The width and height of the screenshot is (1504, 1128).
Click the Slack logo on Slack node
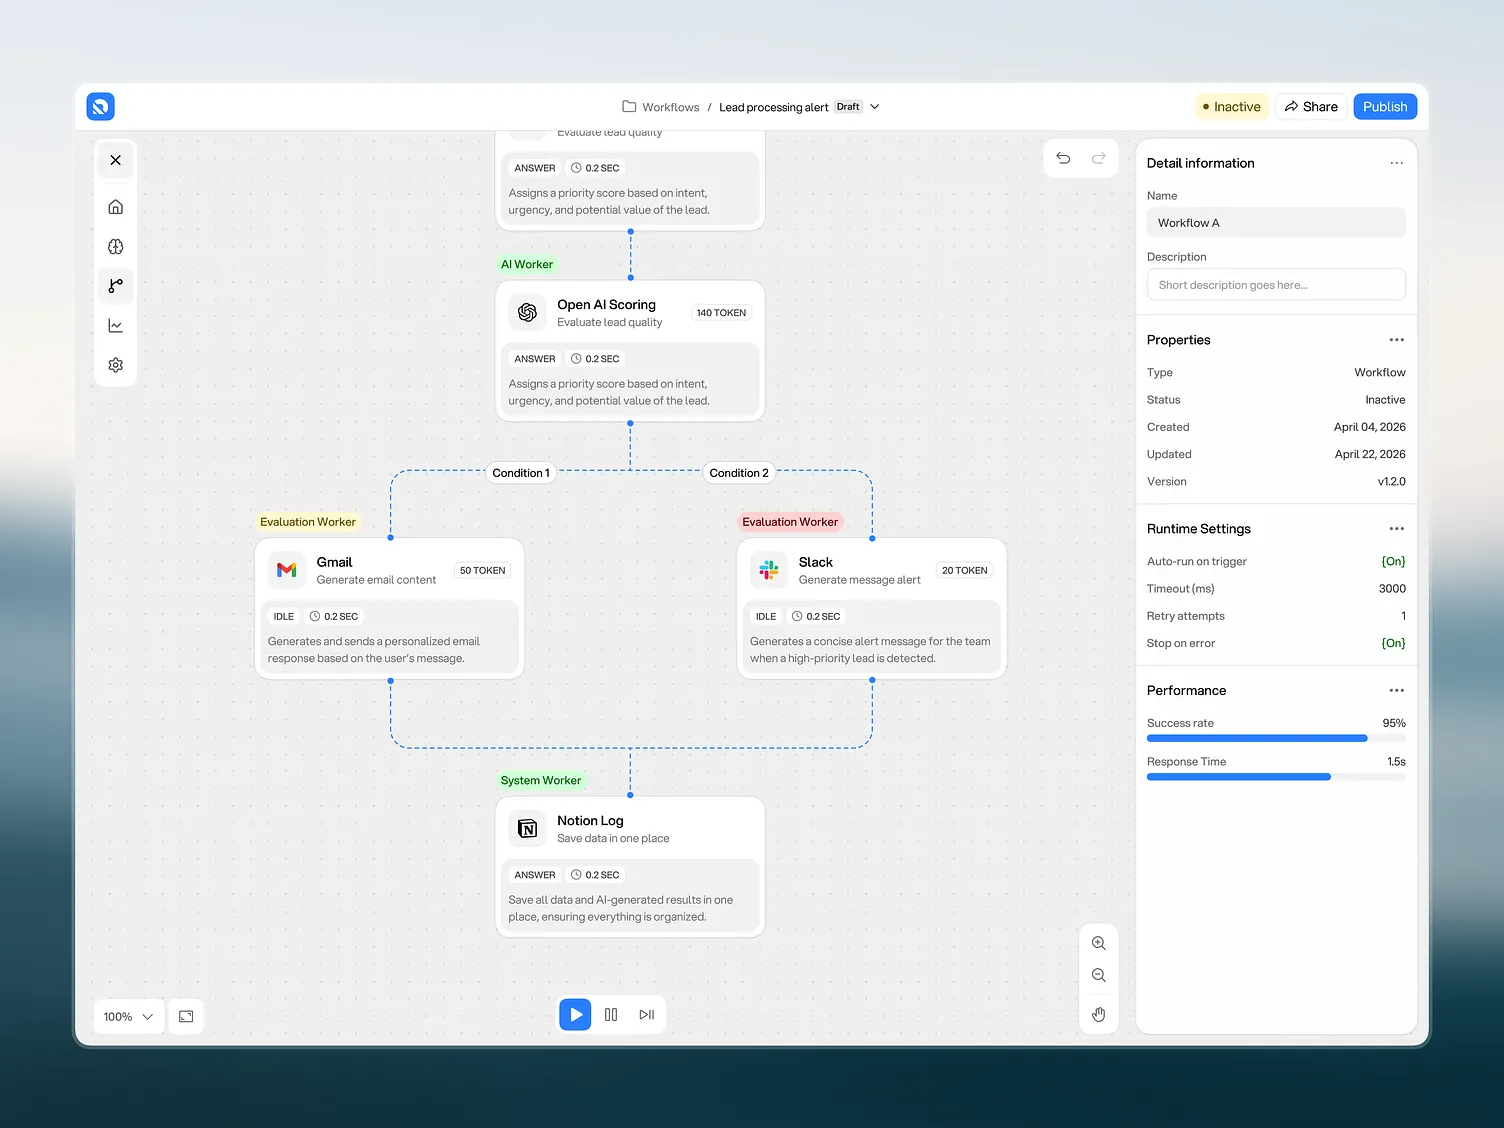click(769, 570)
